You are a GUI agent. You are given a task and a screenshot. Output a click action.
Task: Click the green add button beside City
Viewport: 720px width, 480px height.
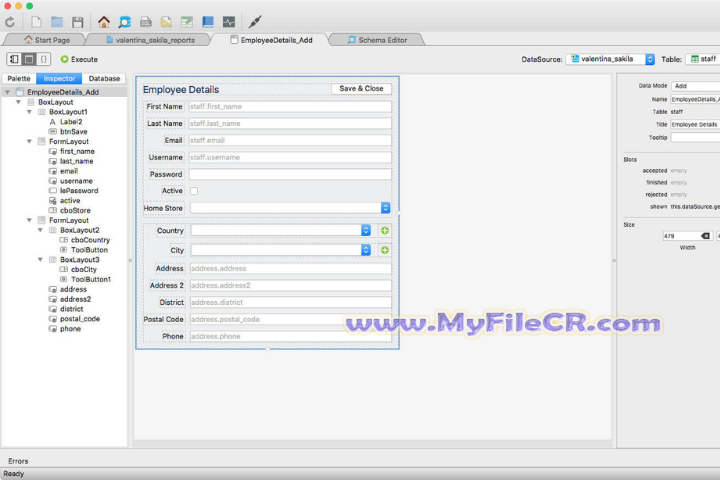point(385,250)
